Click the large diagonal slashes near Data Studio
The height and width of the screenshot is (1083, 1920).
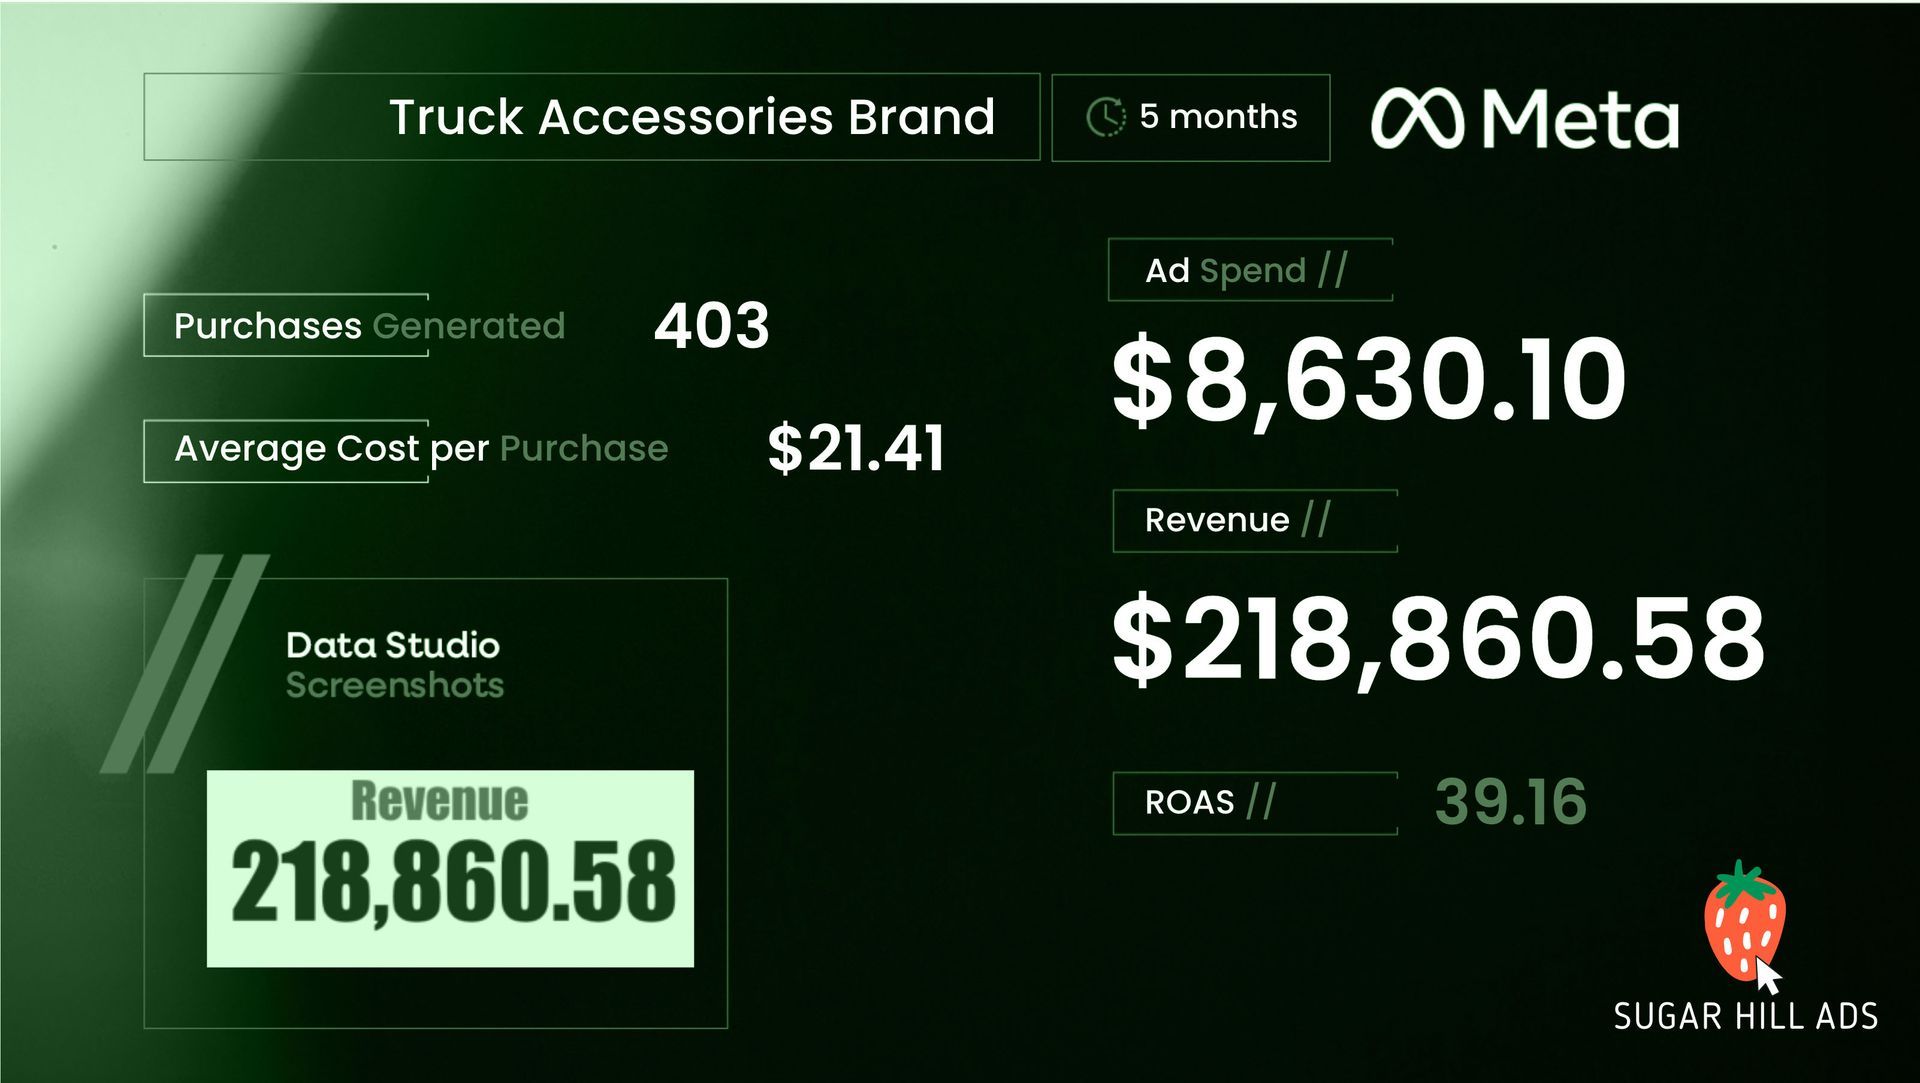coord(185,662)
